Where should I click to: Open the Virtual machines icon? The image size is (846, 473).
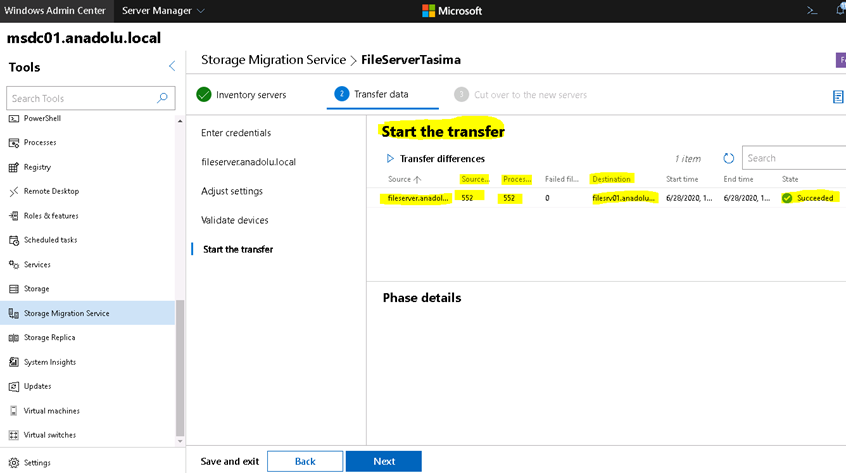13,411
